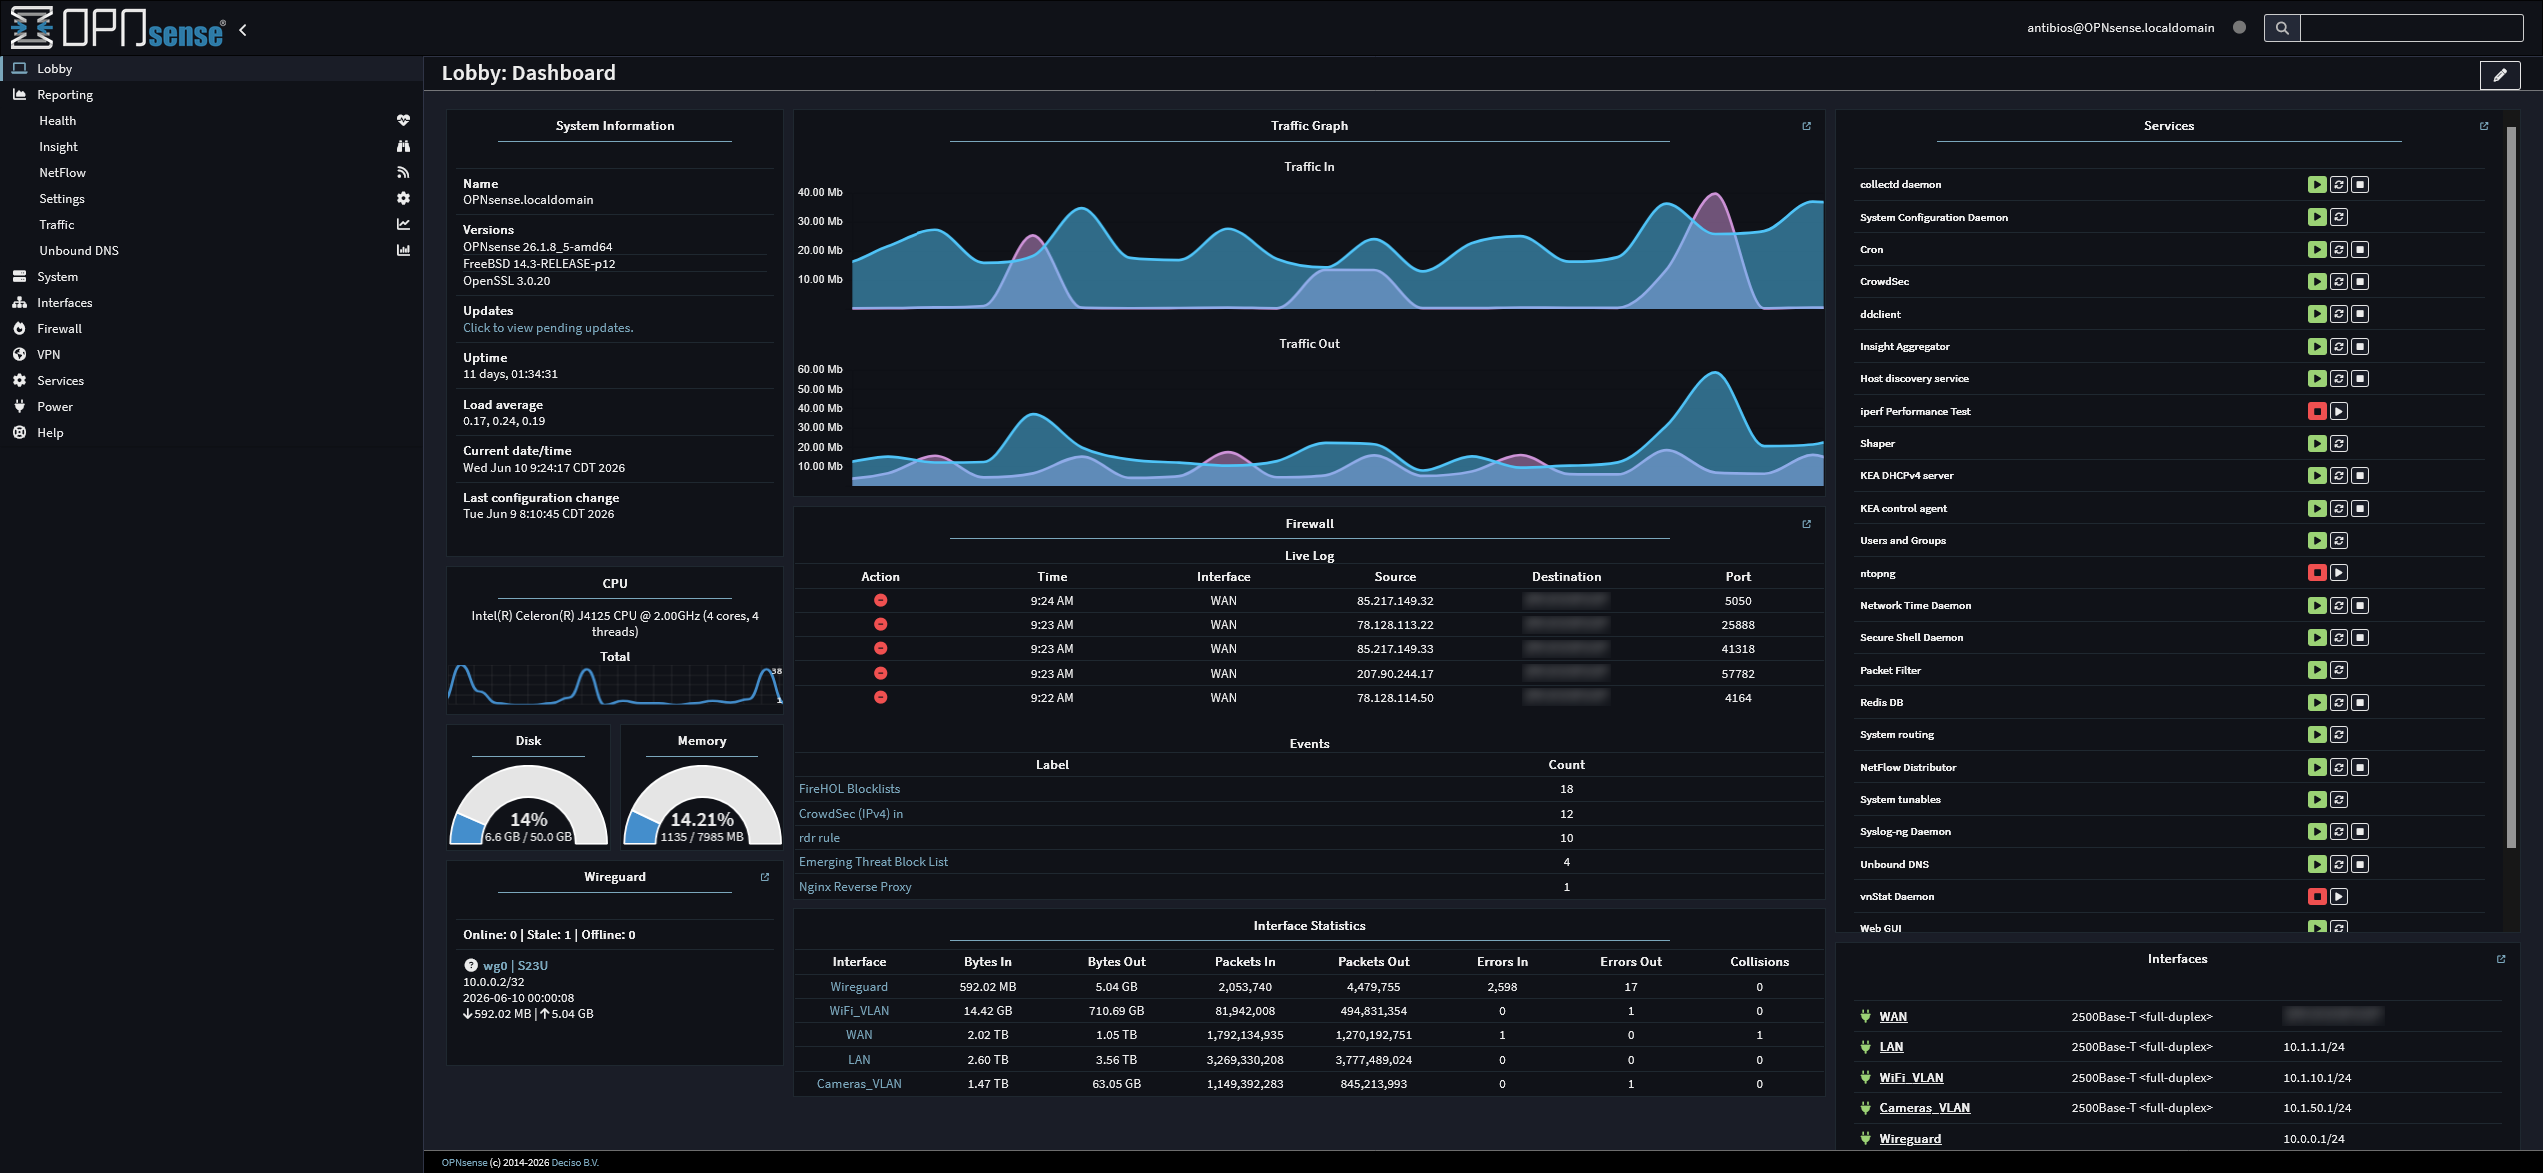Click the search magnifier icon
The height and width of the screenshot is (1173, 2543).
pos(2282,28)
